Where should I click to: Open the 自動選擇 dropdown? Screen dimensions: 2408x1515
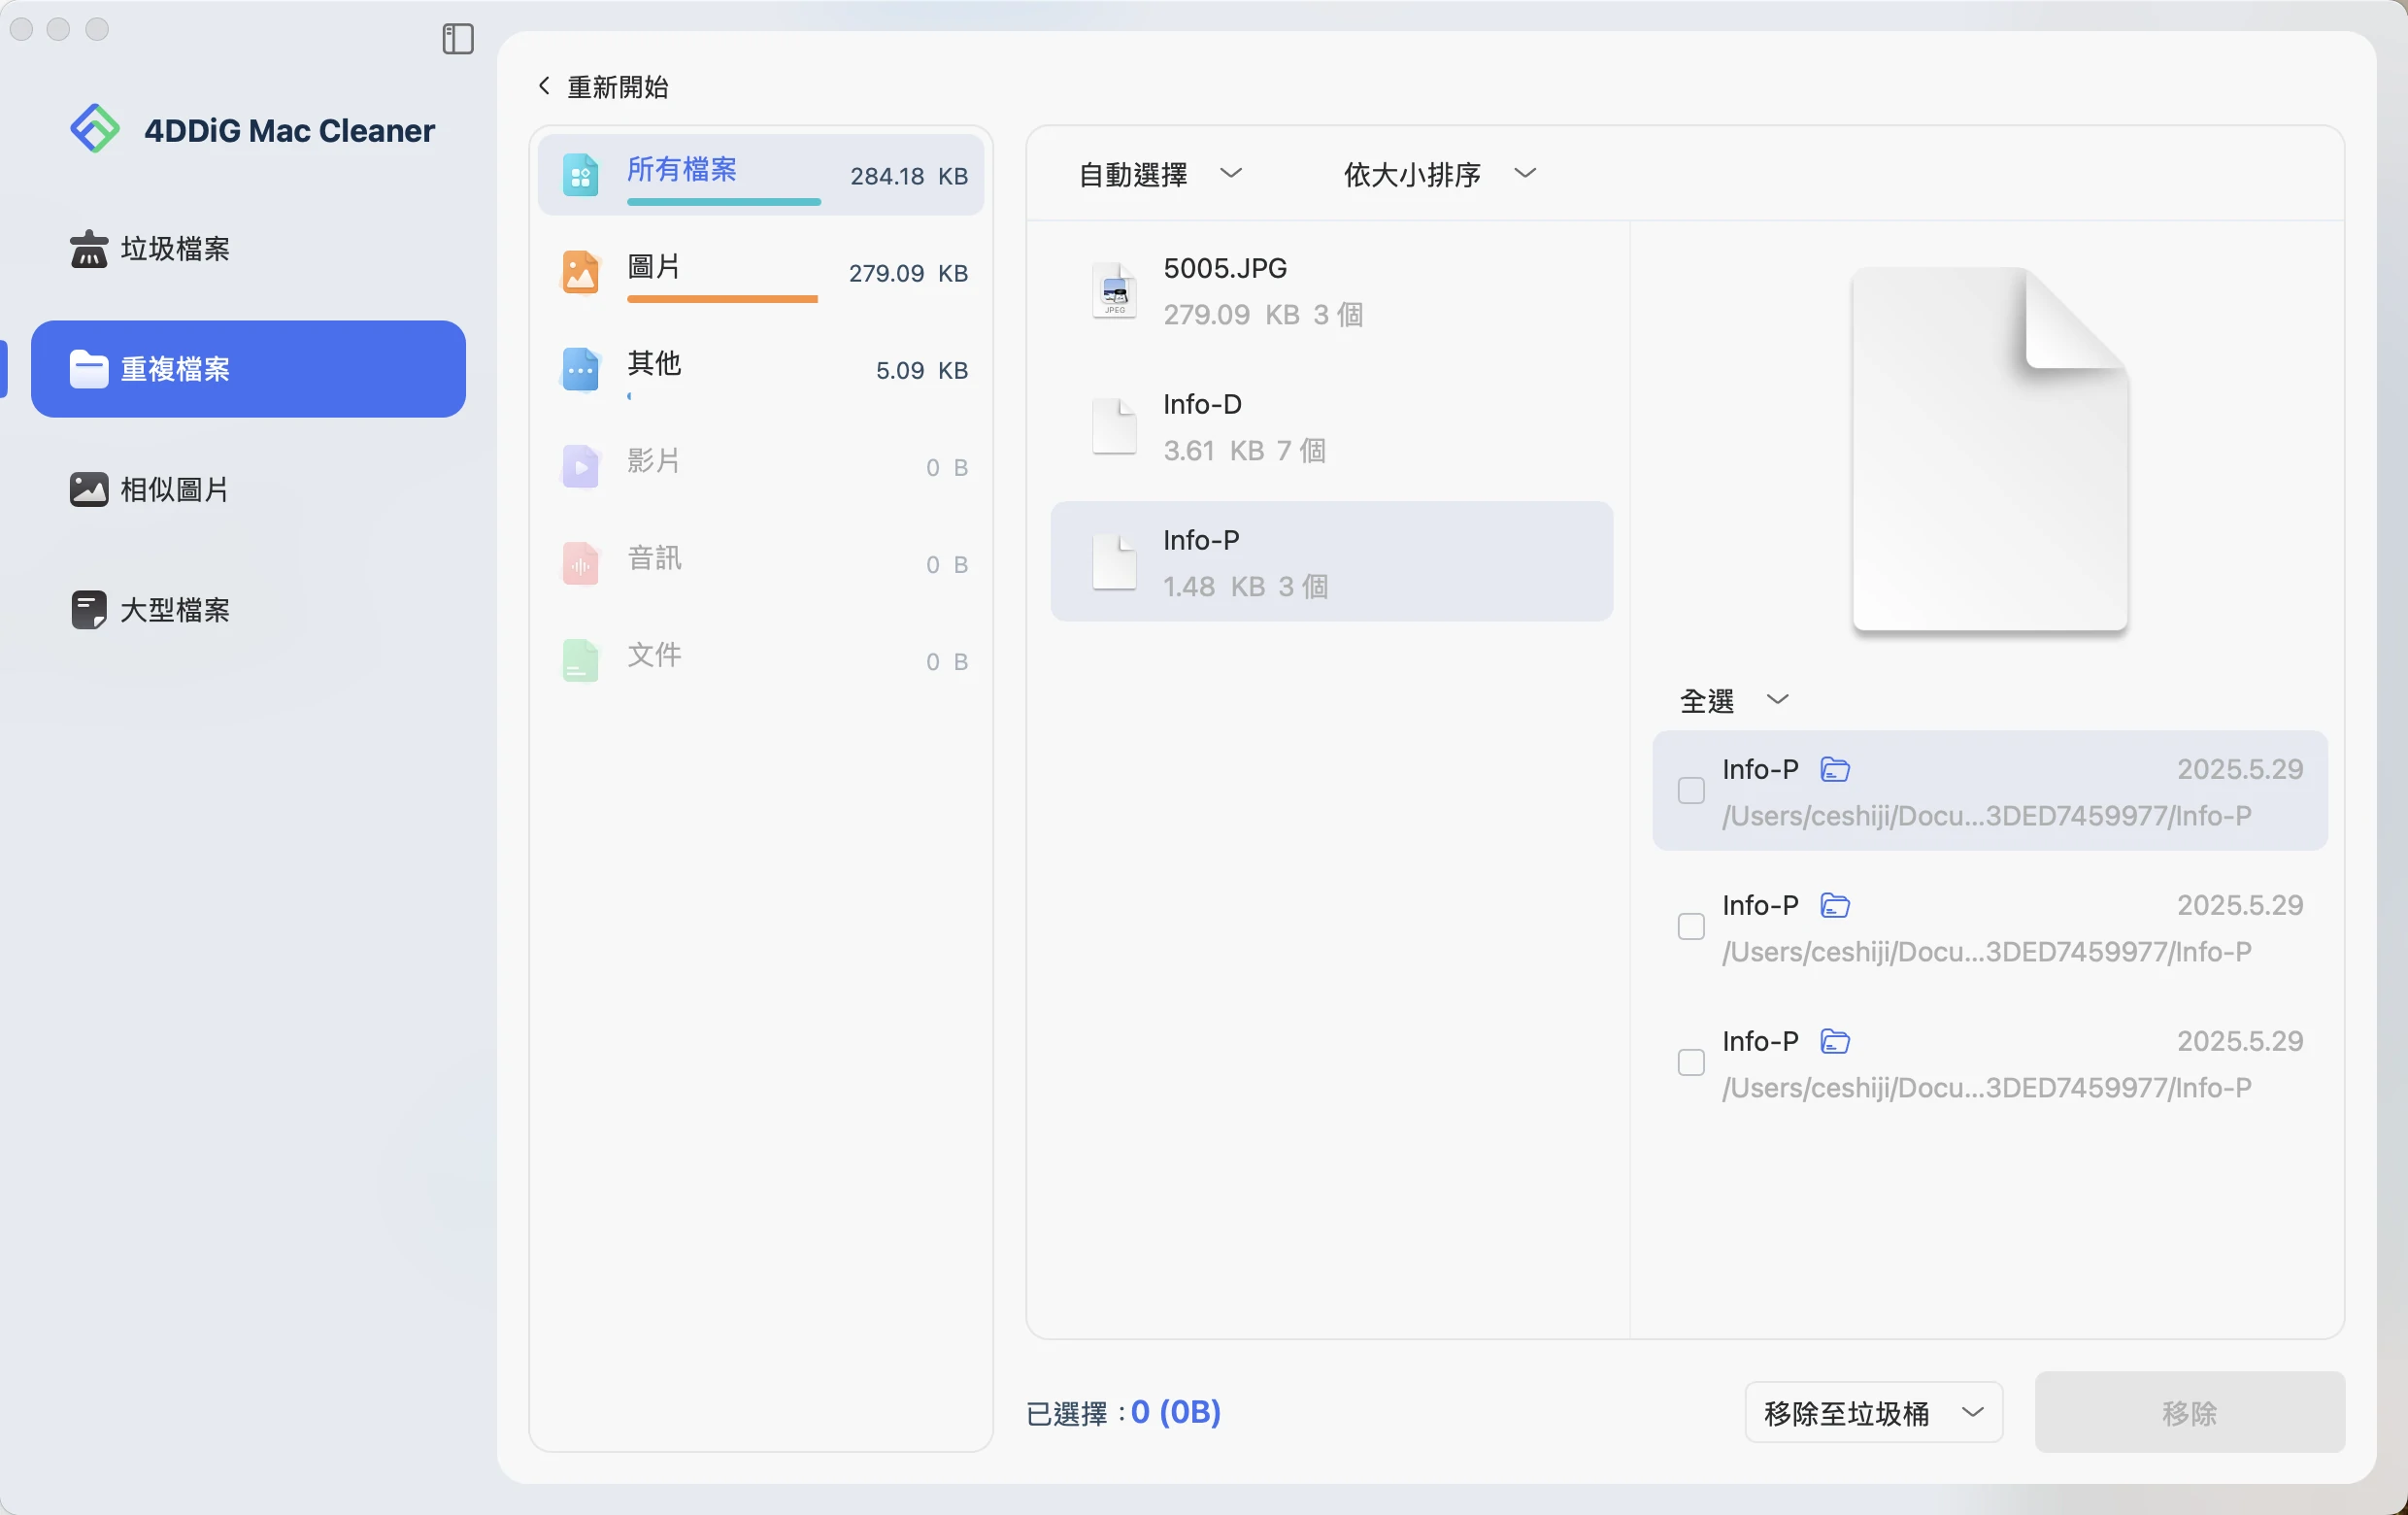[x=1160, y=174]
